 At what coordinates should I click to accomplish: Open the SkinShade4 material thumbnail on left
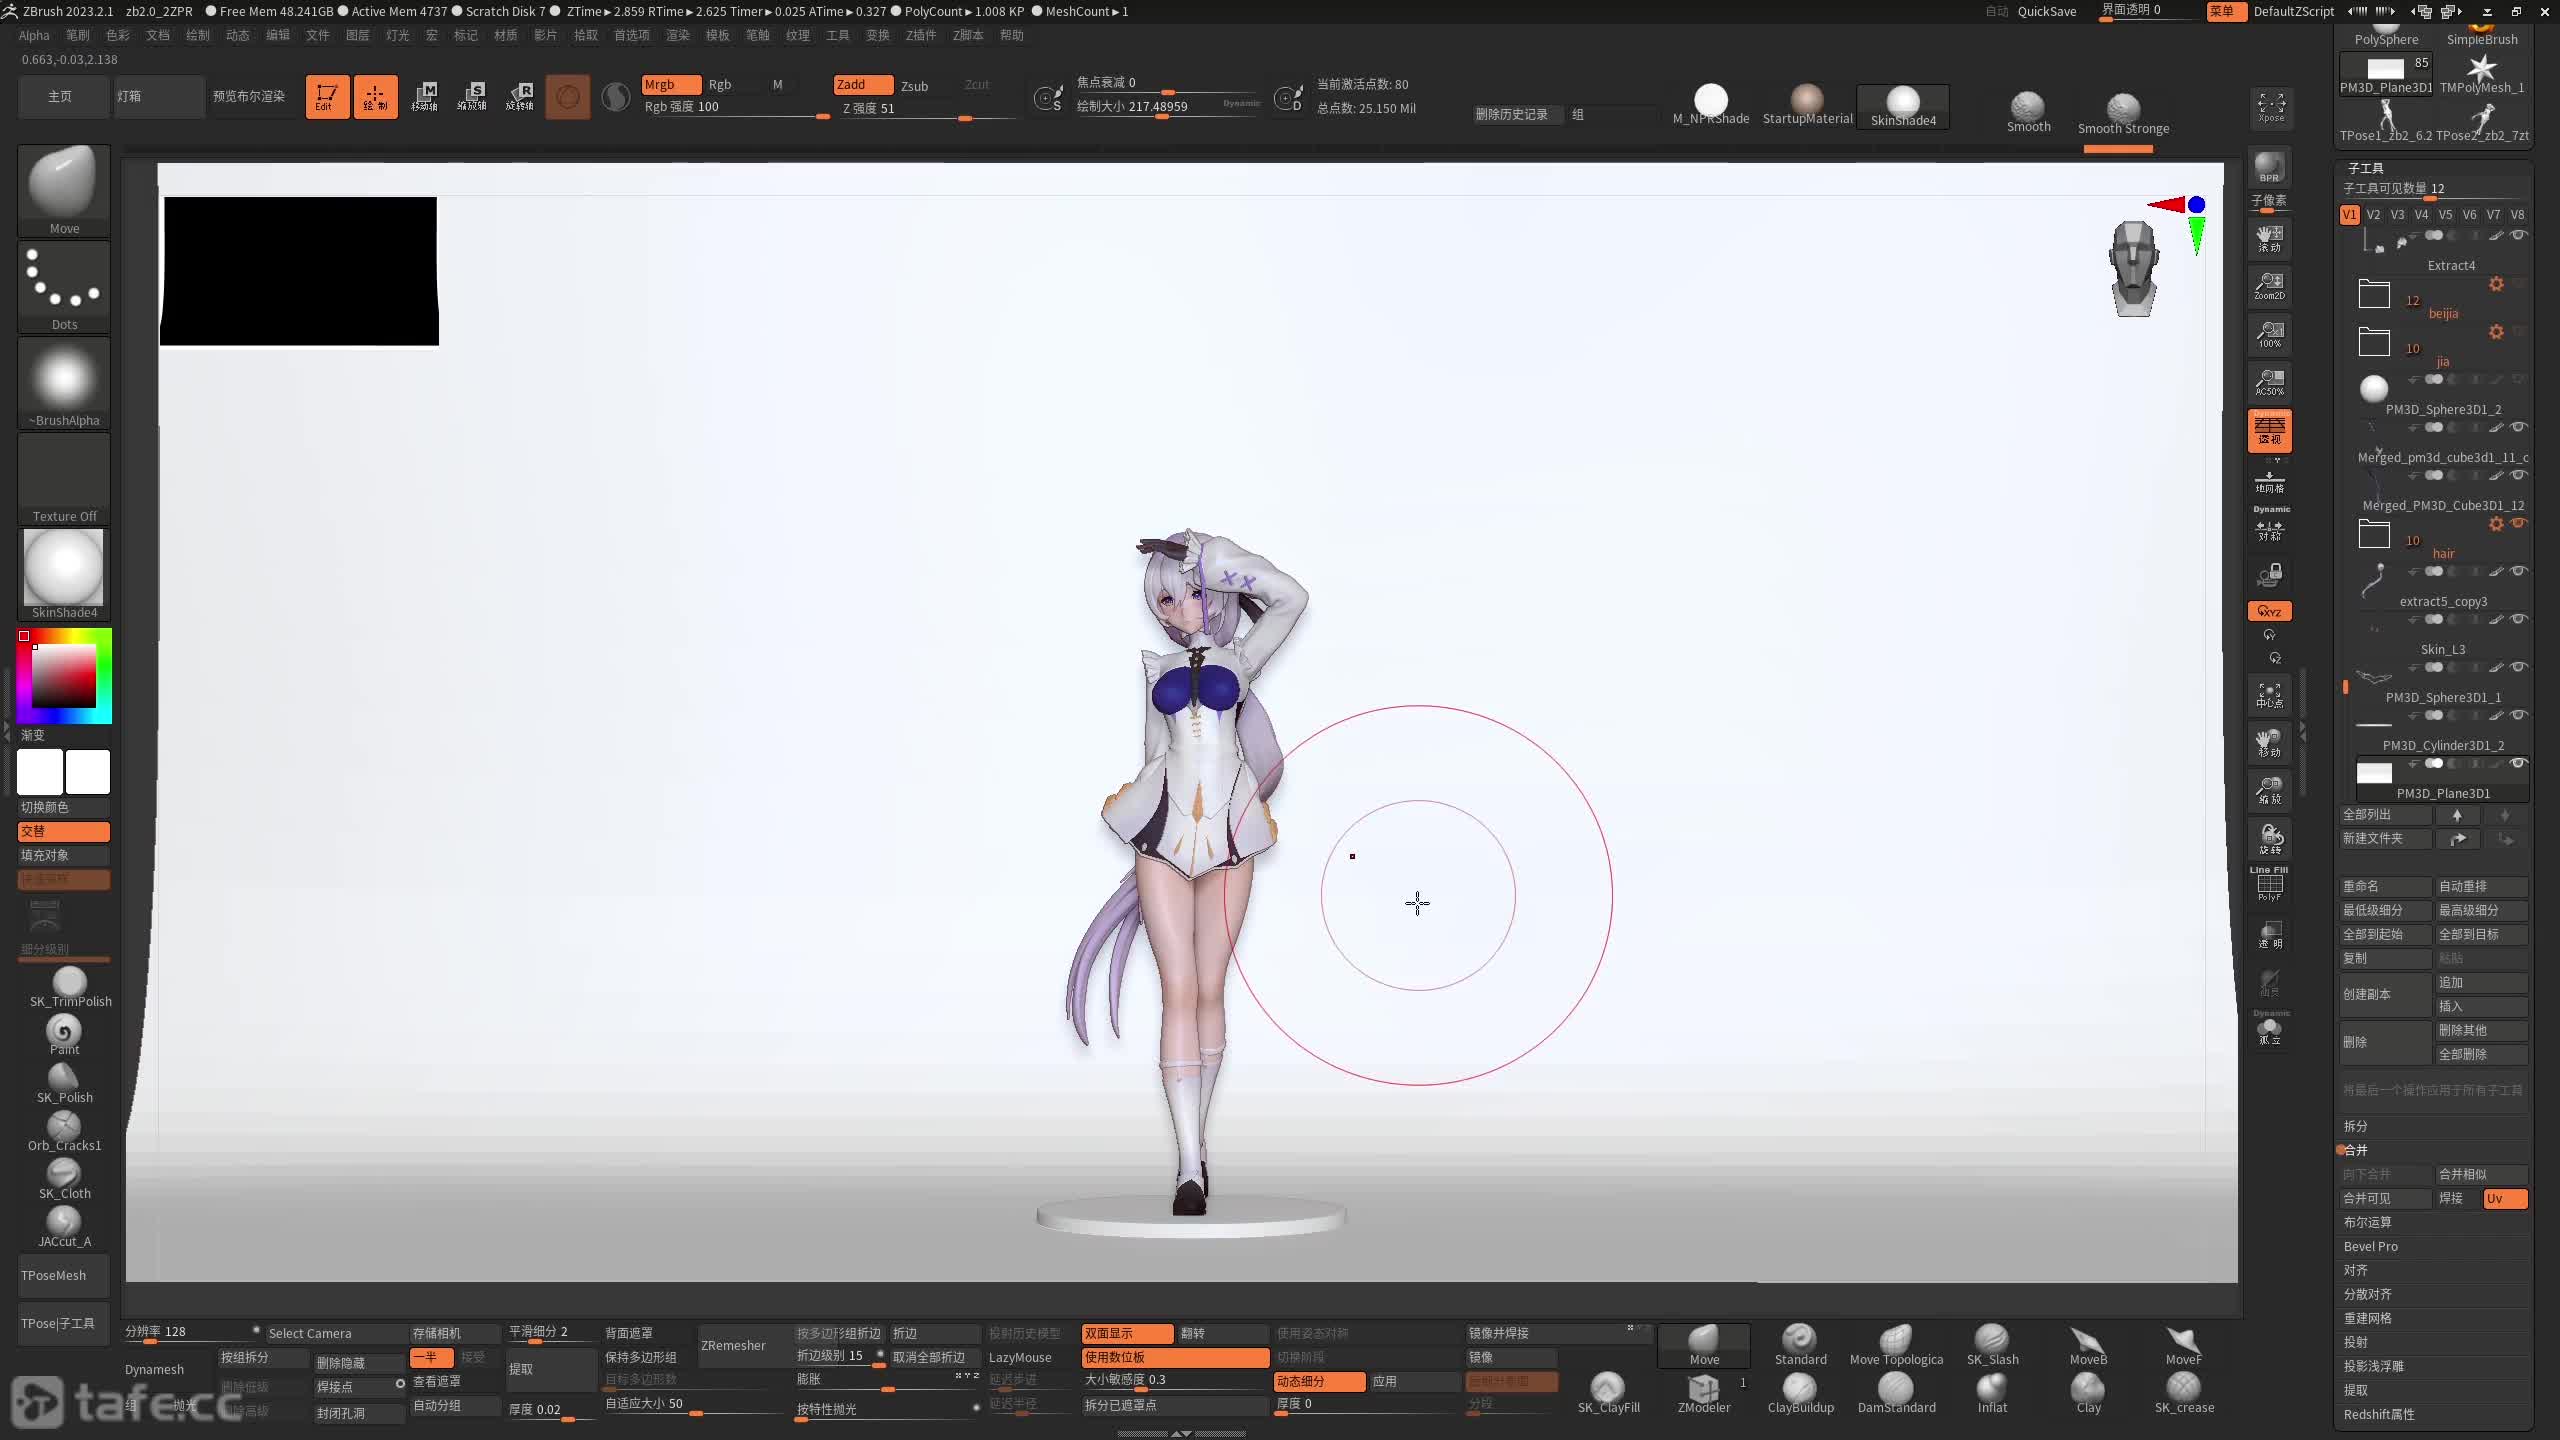(64, 574)
